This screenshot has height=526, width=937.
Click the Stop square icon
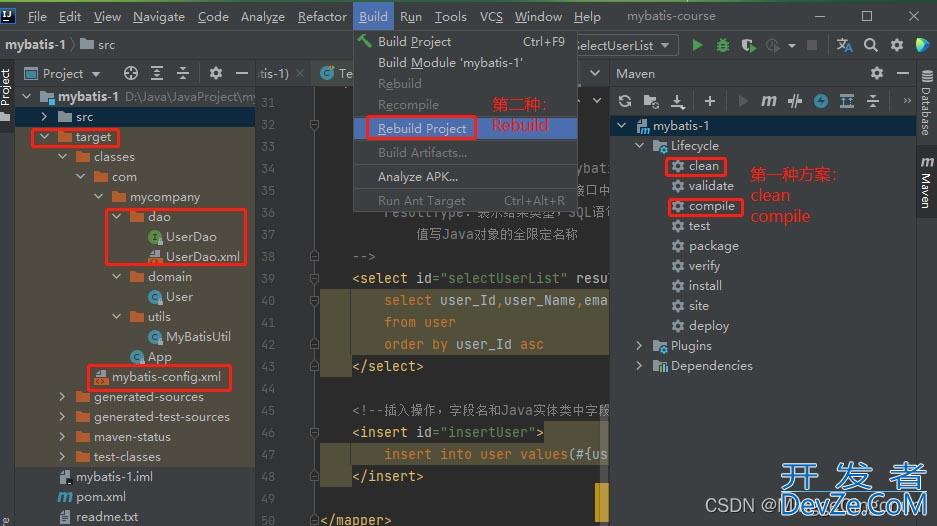pos(812,45)
